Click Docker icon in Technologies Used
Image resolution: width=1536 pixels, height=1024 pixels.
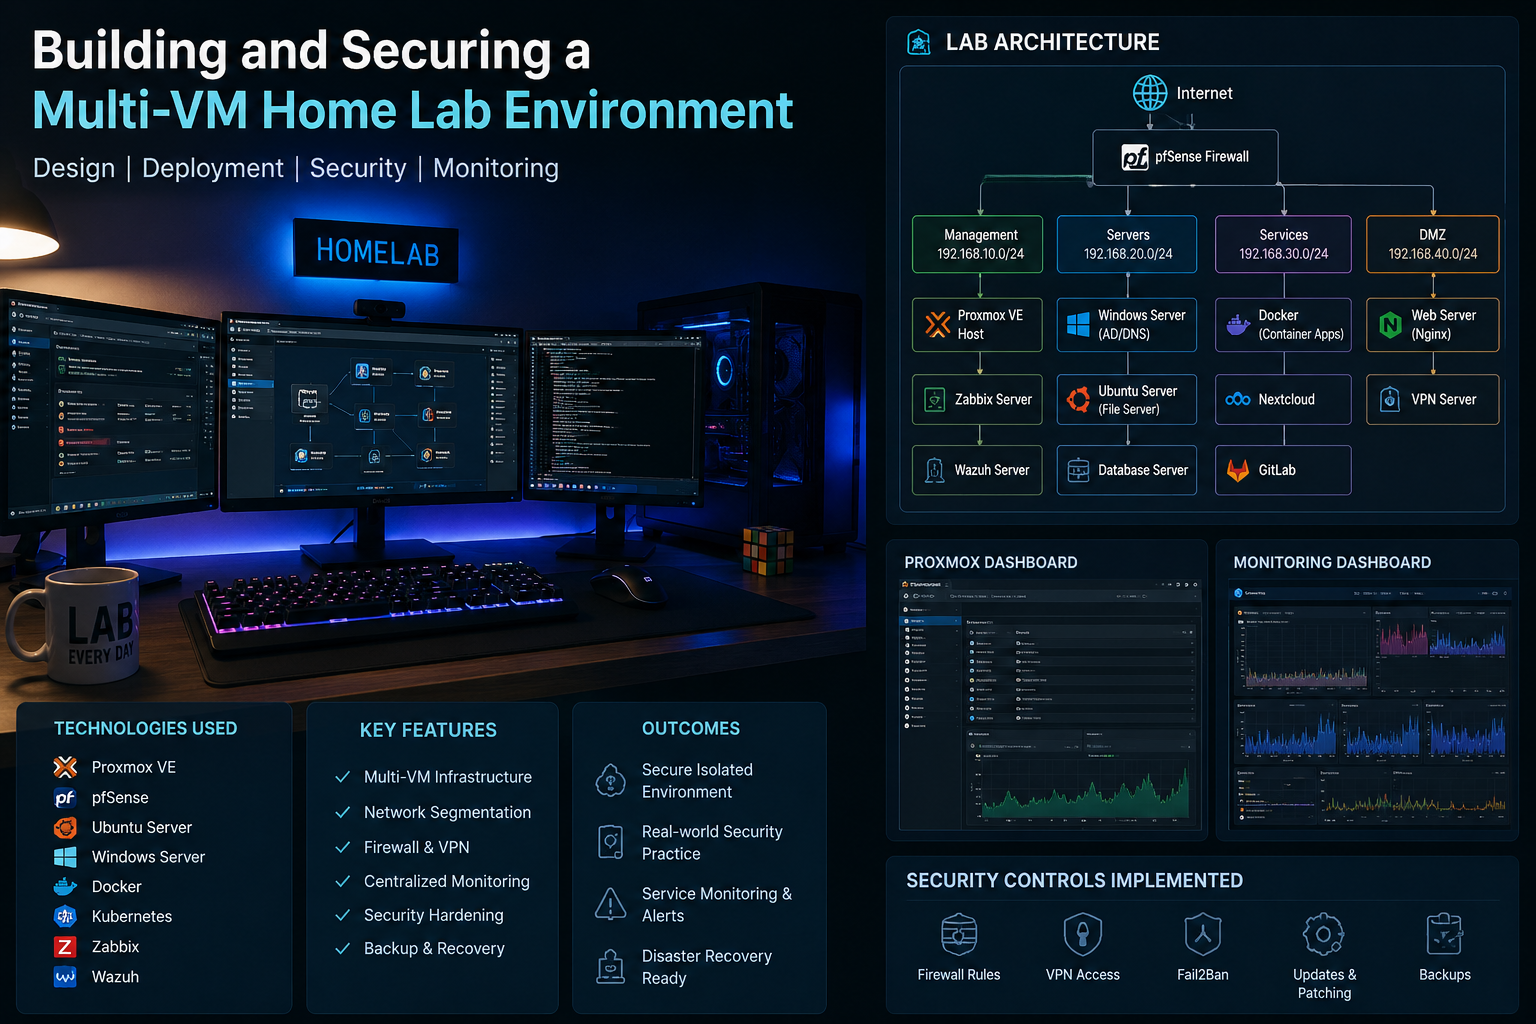tap(65, 887)
